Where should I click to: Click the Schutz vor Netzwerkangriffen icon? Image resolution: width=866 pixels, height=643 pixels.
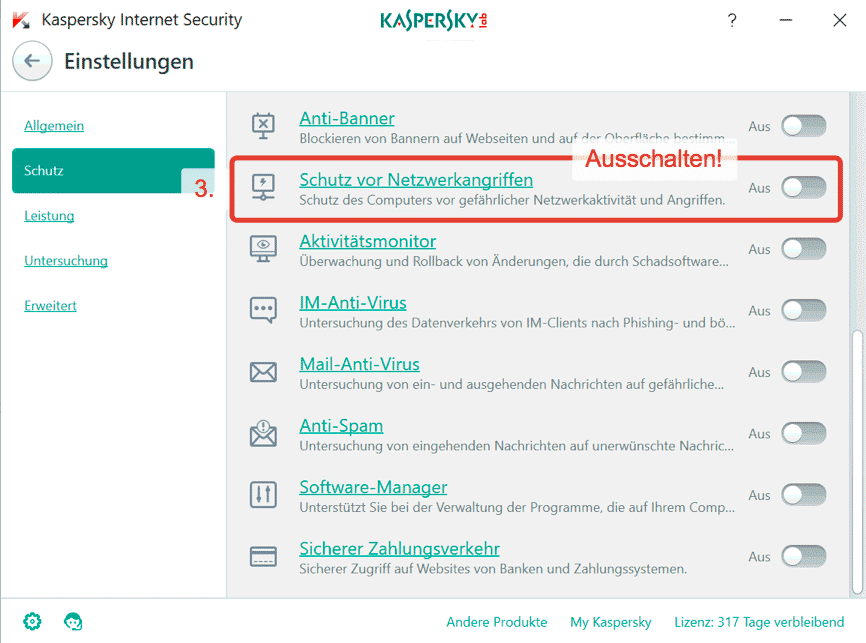point(263,187)
